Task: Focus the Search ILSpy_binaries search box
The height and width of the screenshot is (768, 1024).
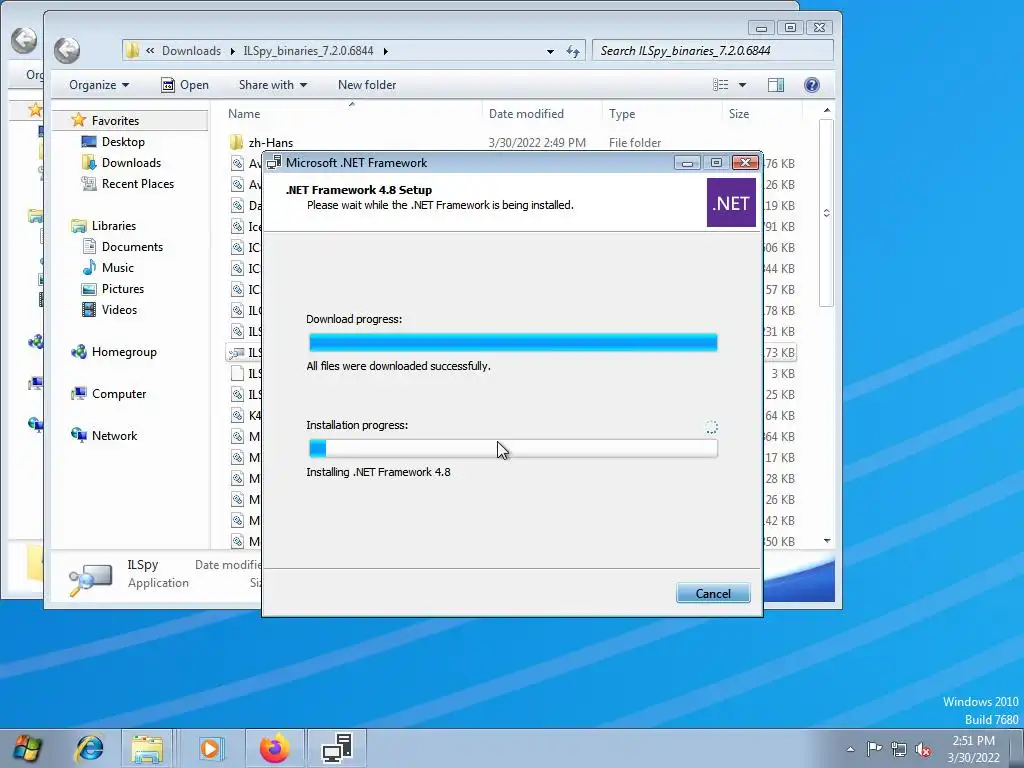Action: coord(712,51)
